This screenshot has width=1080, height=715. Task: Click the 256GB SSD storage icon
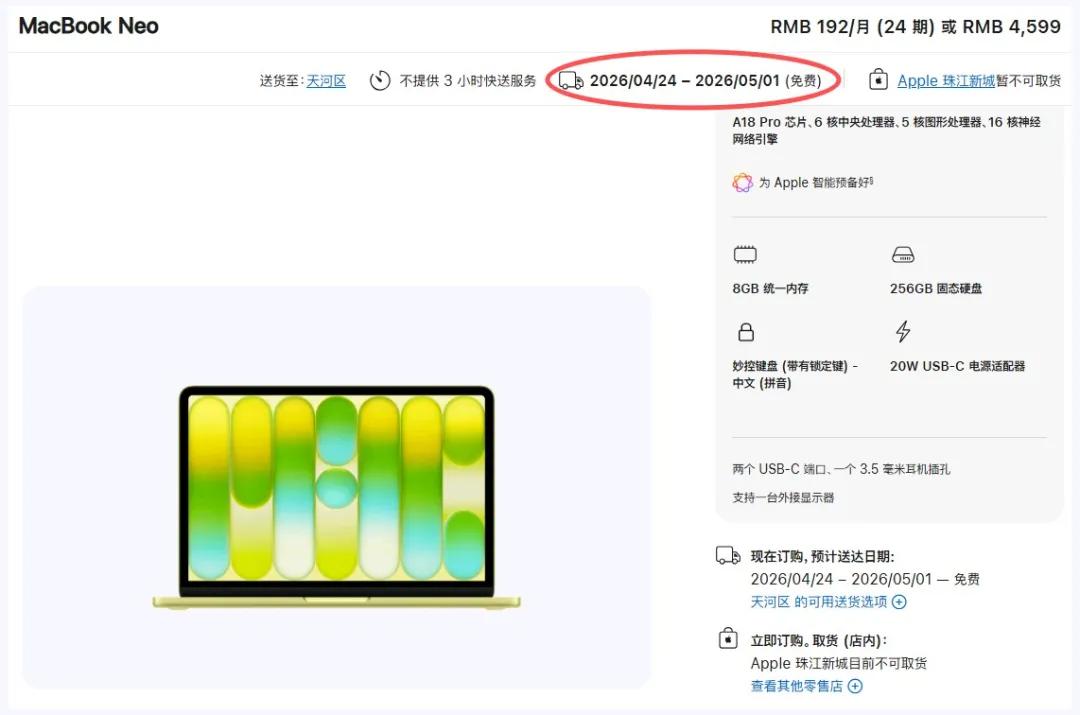click(x=903, y=255)
